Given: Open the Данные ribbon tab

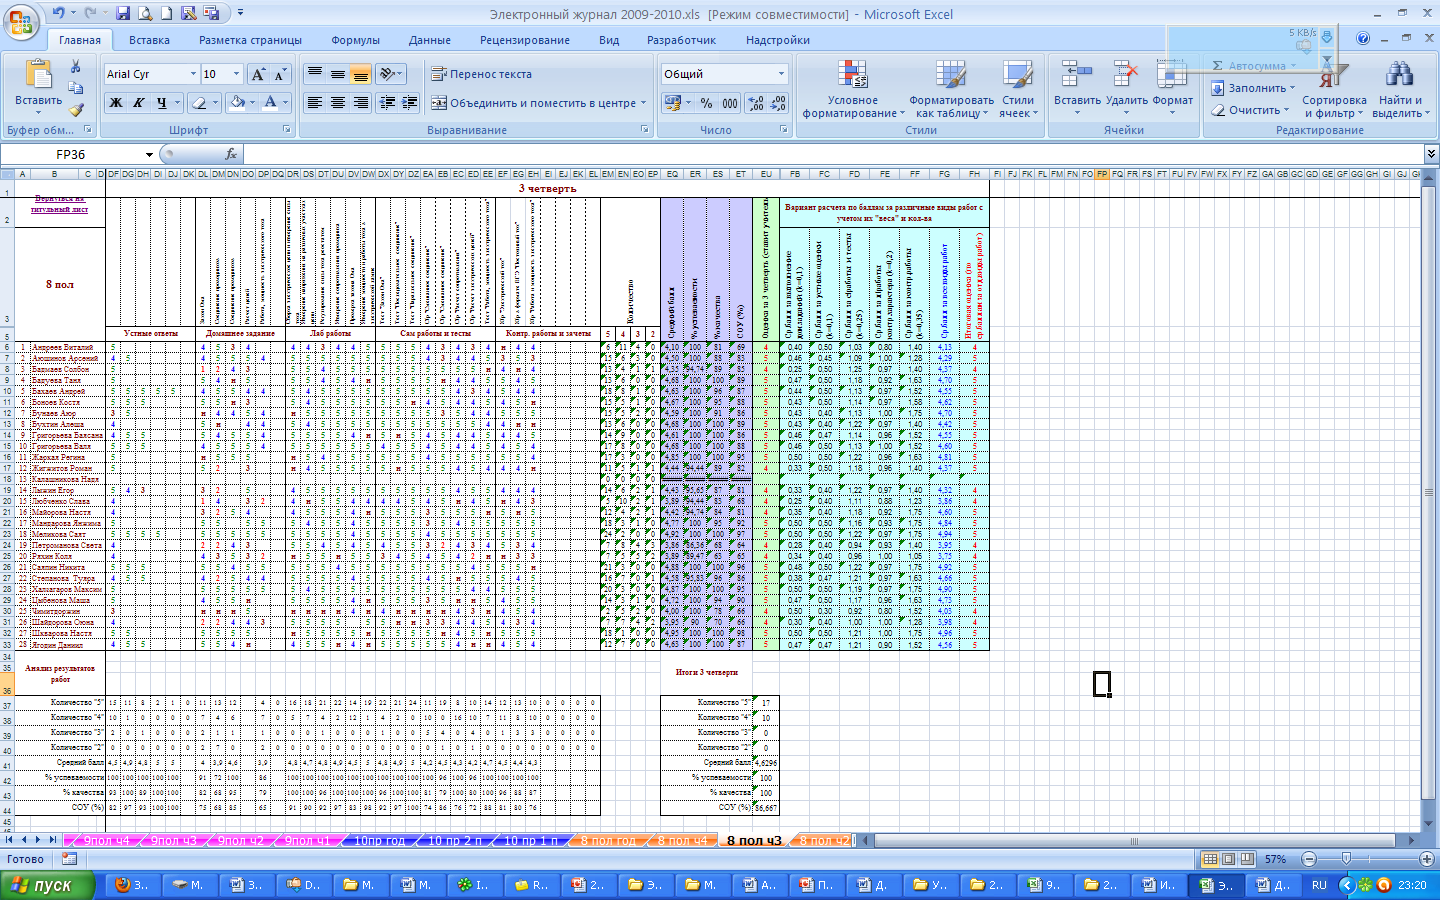Looking at the screenshot, I should point(430,40).
